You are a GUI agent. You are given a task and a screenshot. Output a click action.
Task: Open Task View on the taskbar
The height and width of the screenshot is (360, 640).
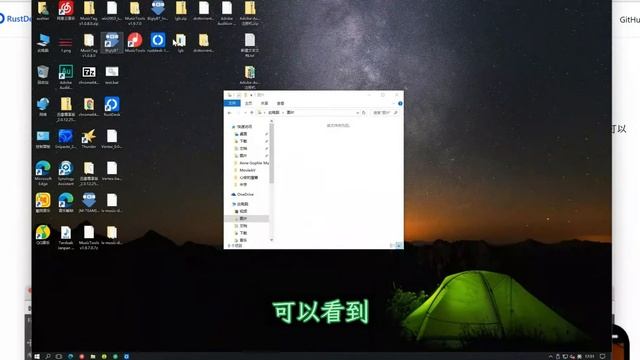59,356
